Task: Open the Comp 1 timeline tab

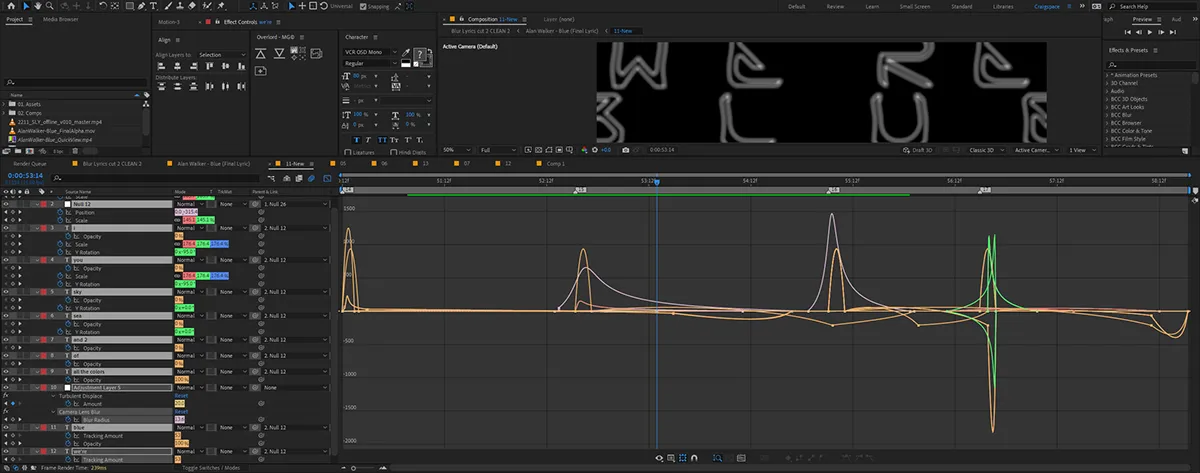Action: coord(556,163)
